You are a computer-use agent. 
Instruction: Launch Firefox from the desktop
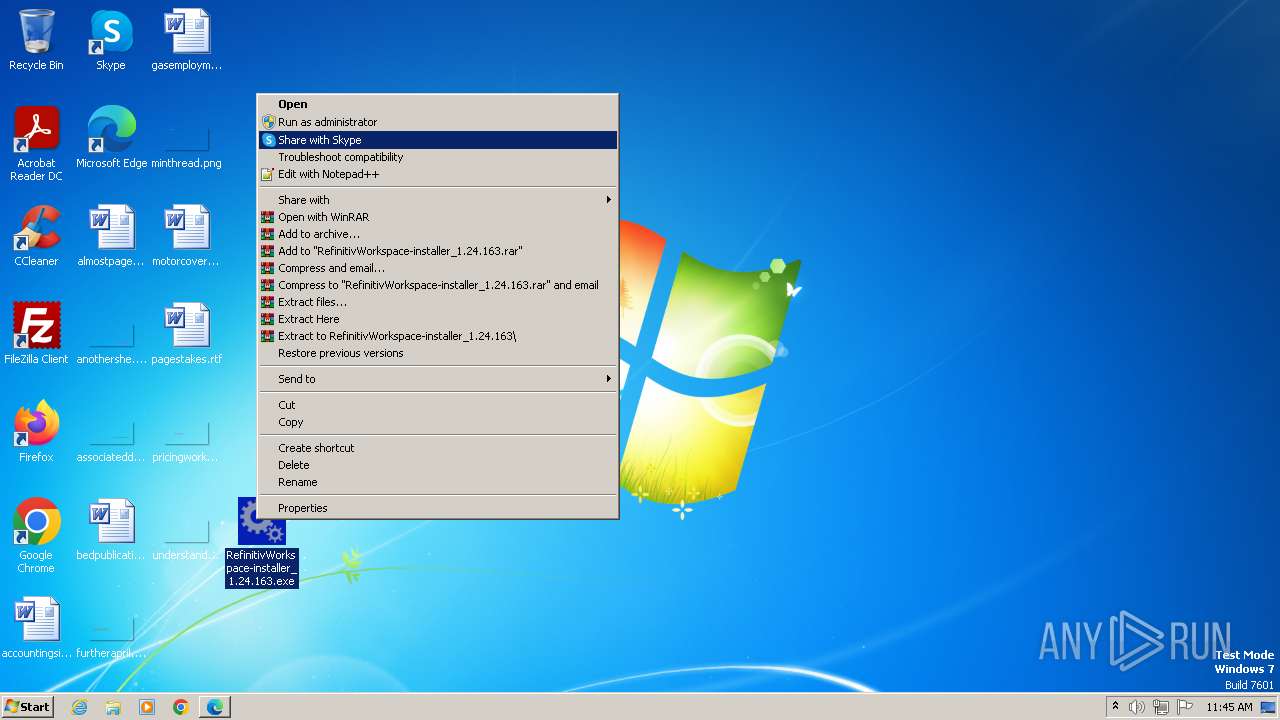[x=36, y=432]
